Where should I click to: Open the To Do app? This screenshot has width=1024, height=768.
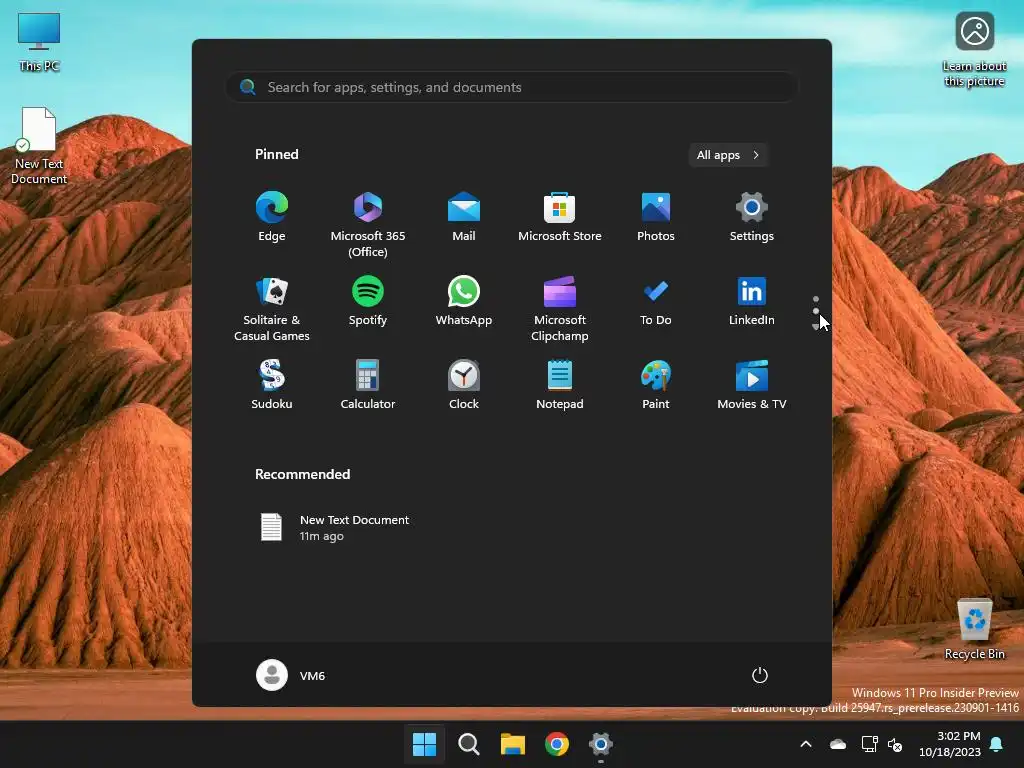pos(656,302)
